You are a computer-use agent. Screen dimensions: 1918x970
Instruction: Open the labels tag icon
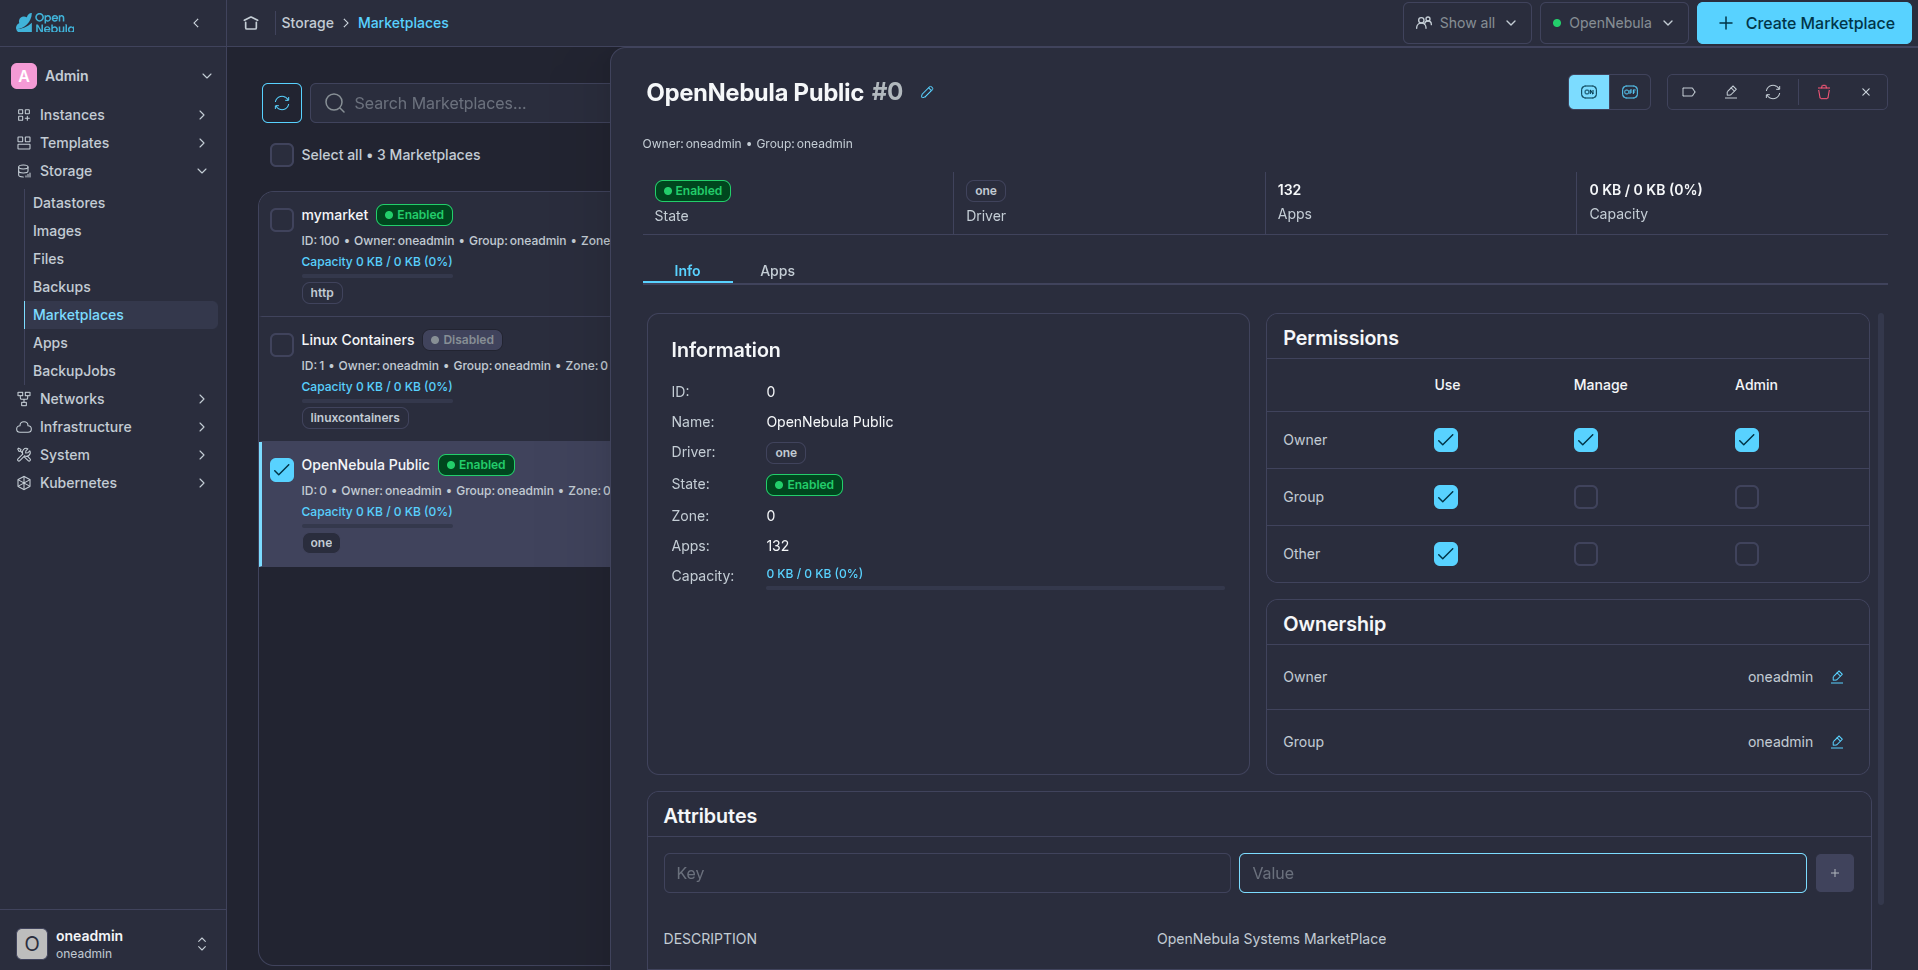pyautogui.click(x=1689, y=92)
